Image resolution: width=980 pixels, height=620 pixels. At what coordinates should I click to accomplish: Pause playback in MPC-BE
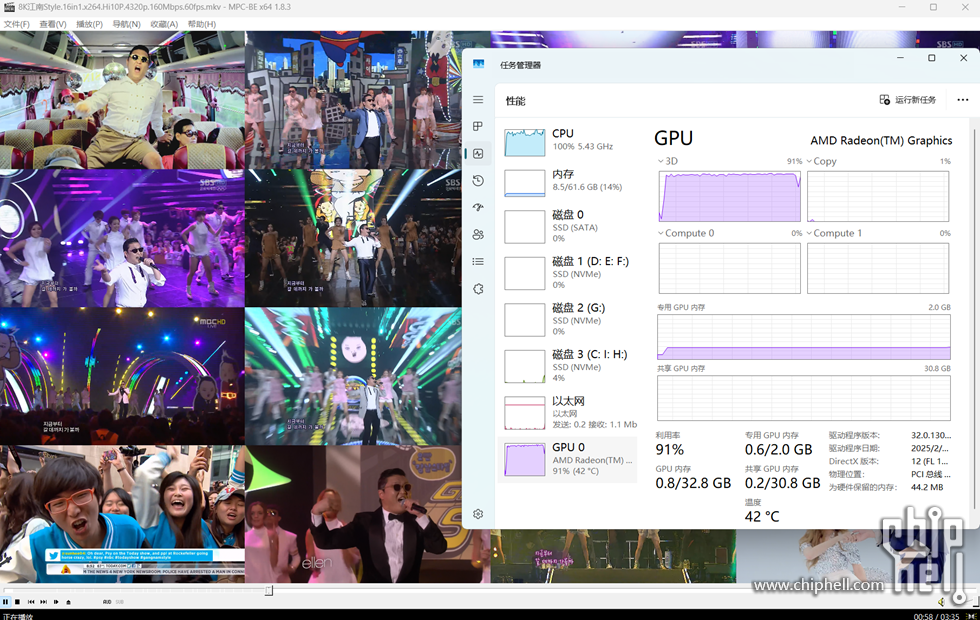pyautogui.click(x=5, y=602)
